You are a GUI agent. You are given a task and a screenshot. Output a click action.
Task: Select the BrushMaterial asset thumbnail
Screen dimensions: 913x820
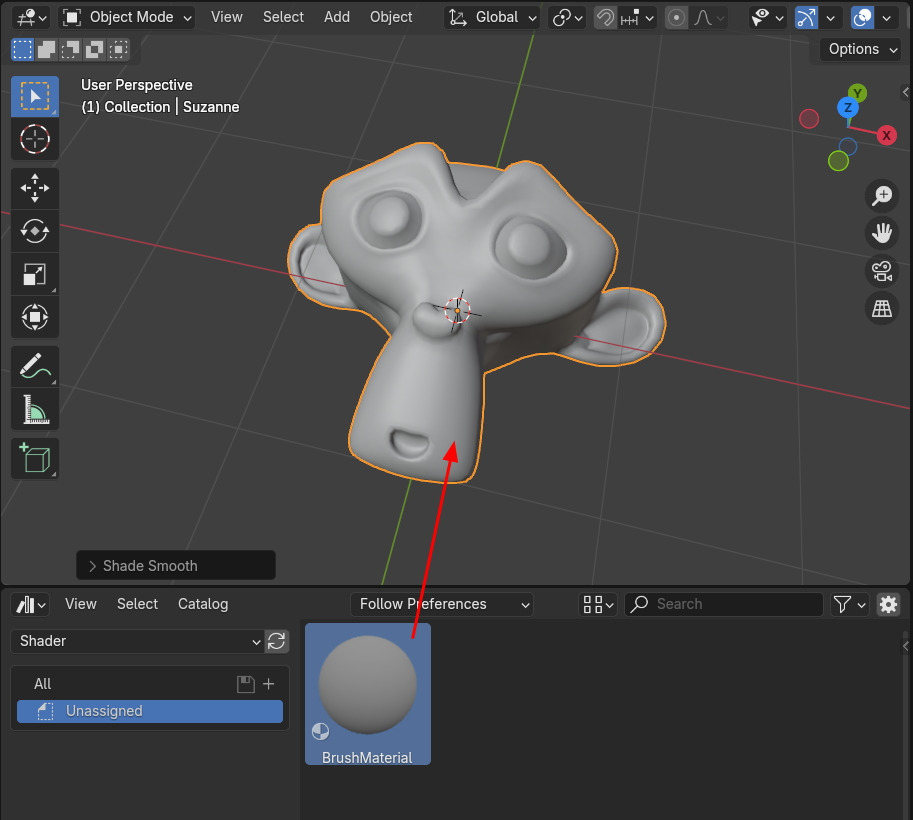pyautogui.click(x=368, y=694)
